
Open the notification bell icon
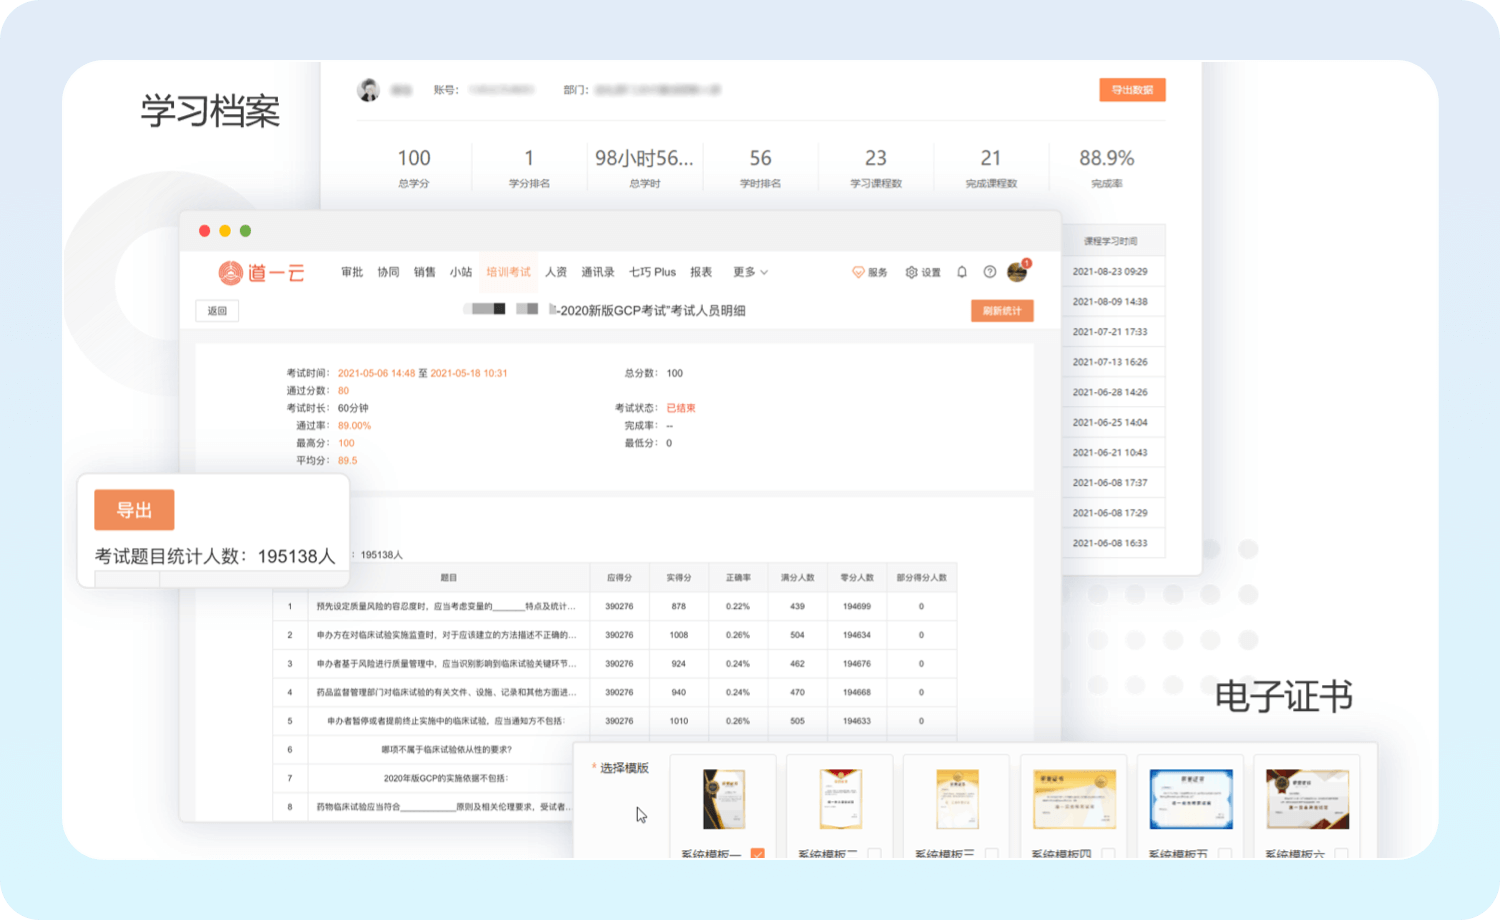[x=962, y=272]
